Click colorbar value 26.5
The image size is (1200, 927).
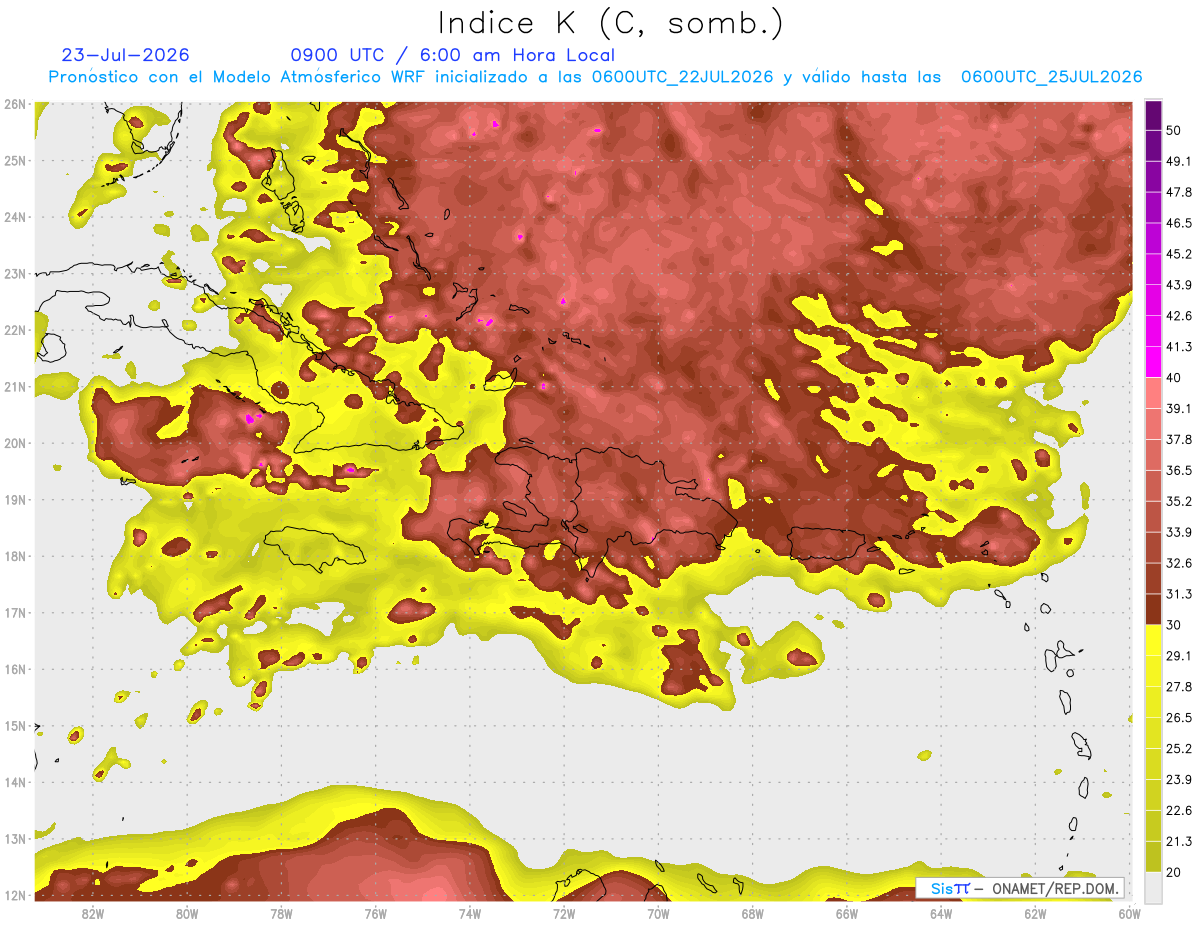1179,718
